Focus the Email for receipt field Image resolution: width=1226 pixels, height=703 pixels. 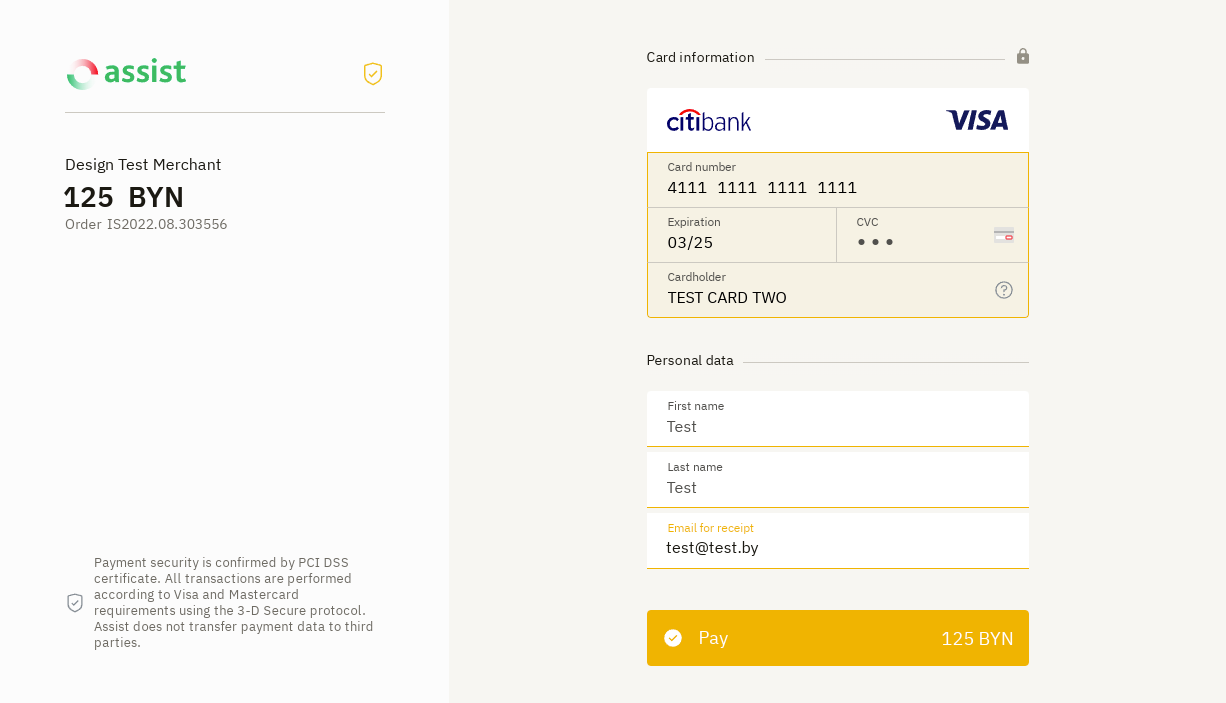click(837, 548)
